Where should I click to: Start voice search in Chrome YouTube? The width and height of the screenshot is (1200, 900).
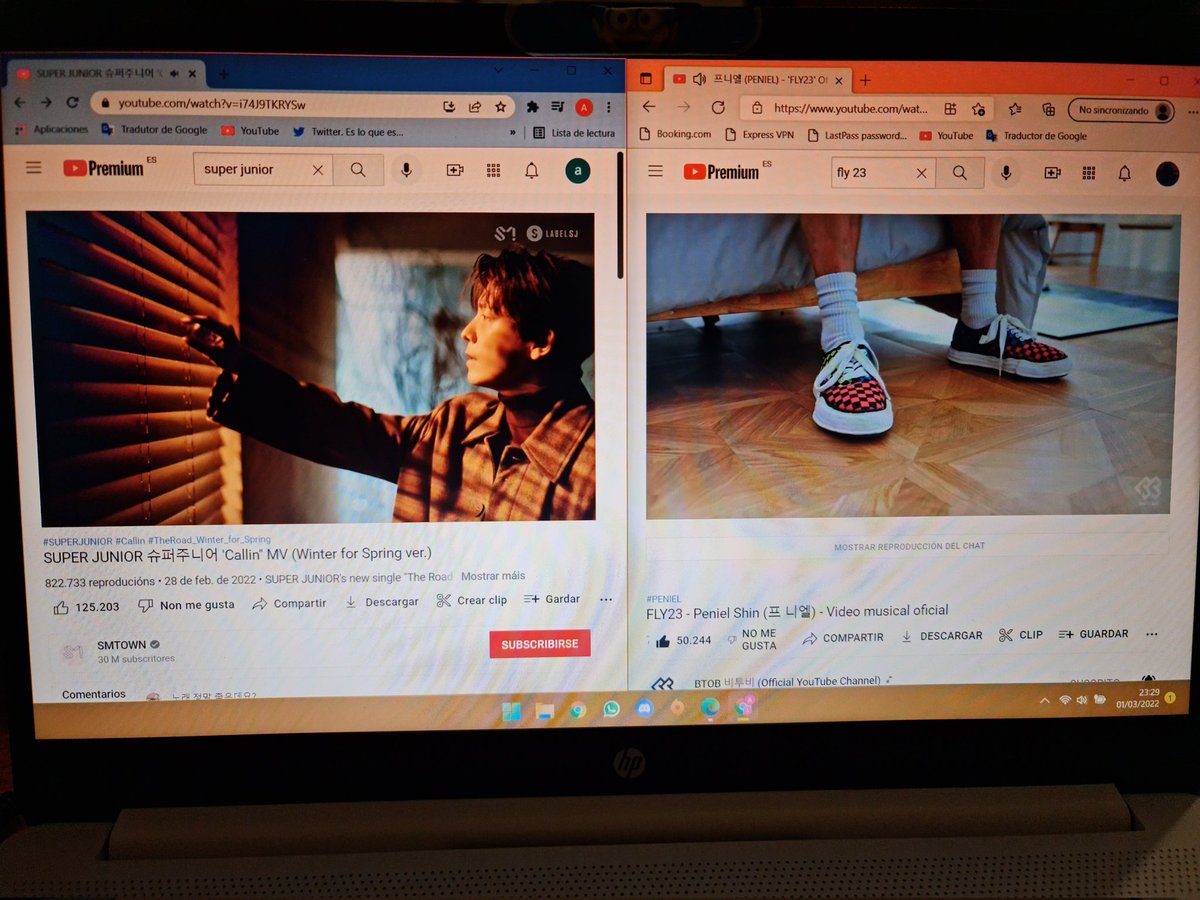(406, 170)
